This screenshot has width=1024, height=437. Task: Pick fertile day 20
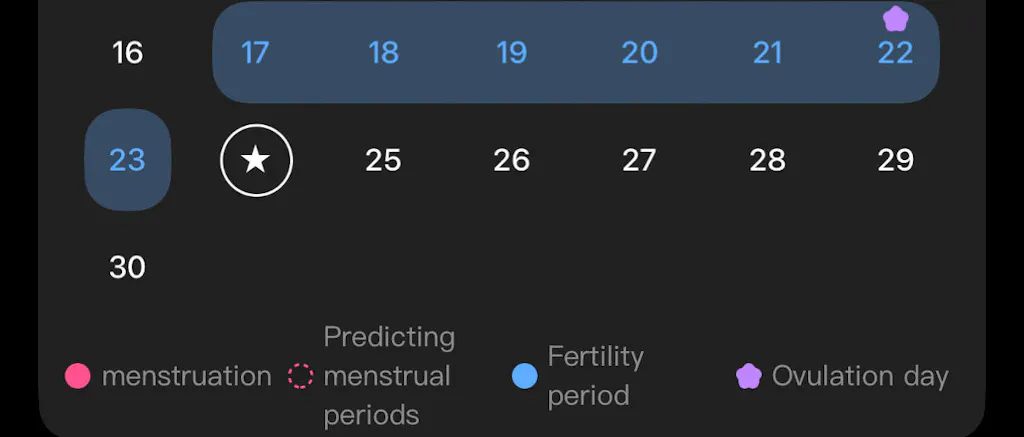pyautogui.click(x=640, y=52)
